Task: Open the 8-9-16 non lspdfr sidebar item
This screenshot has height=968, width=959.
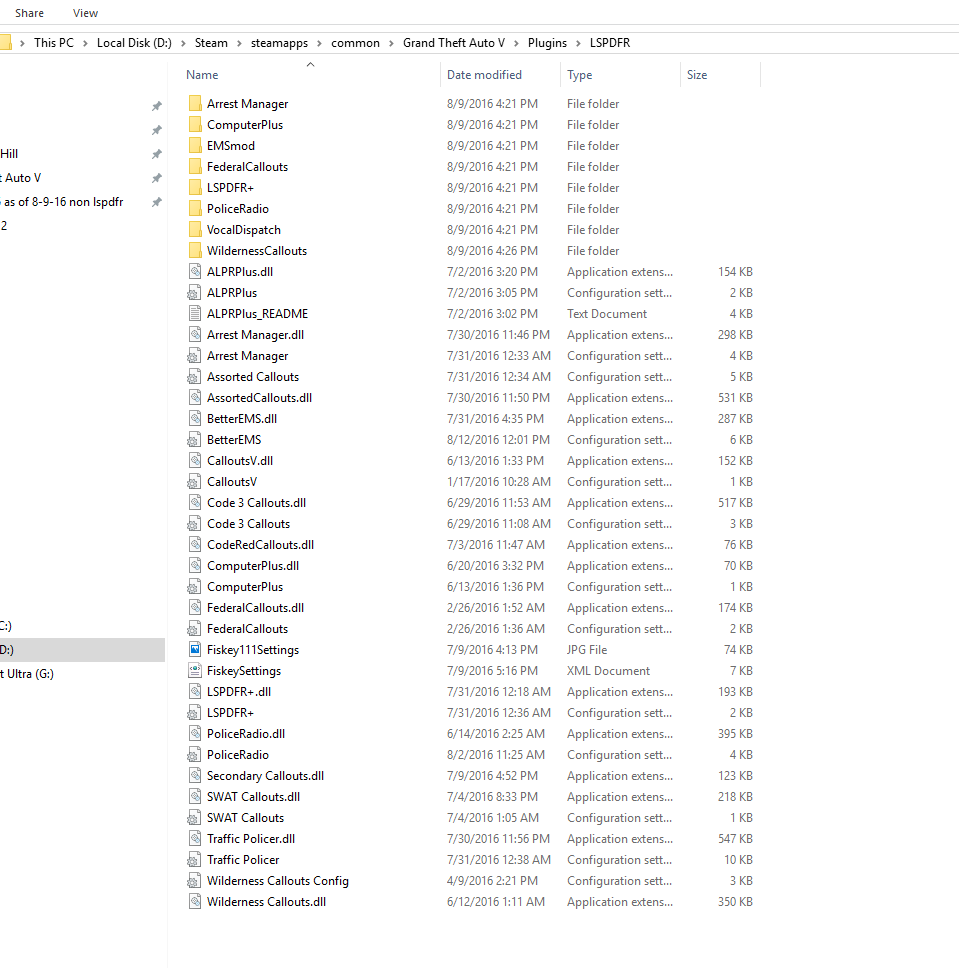Action: pos(62,202)
